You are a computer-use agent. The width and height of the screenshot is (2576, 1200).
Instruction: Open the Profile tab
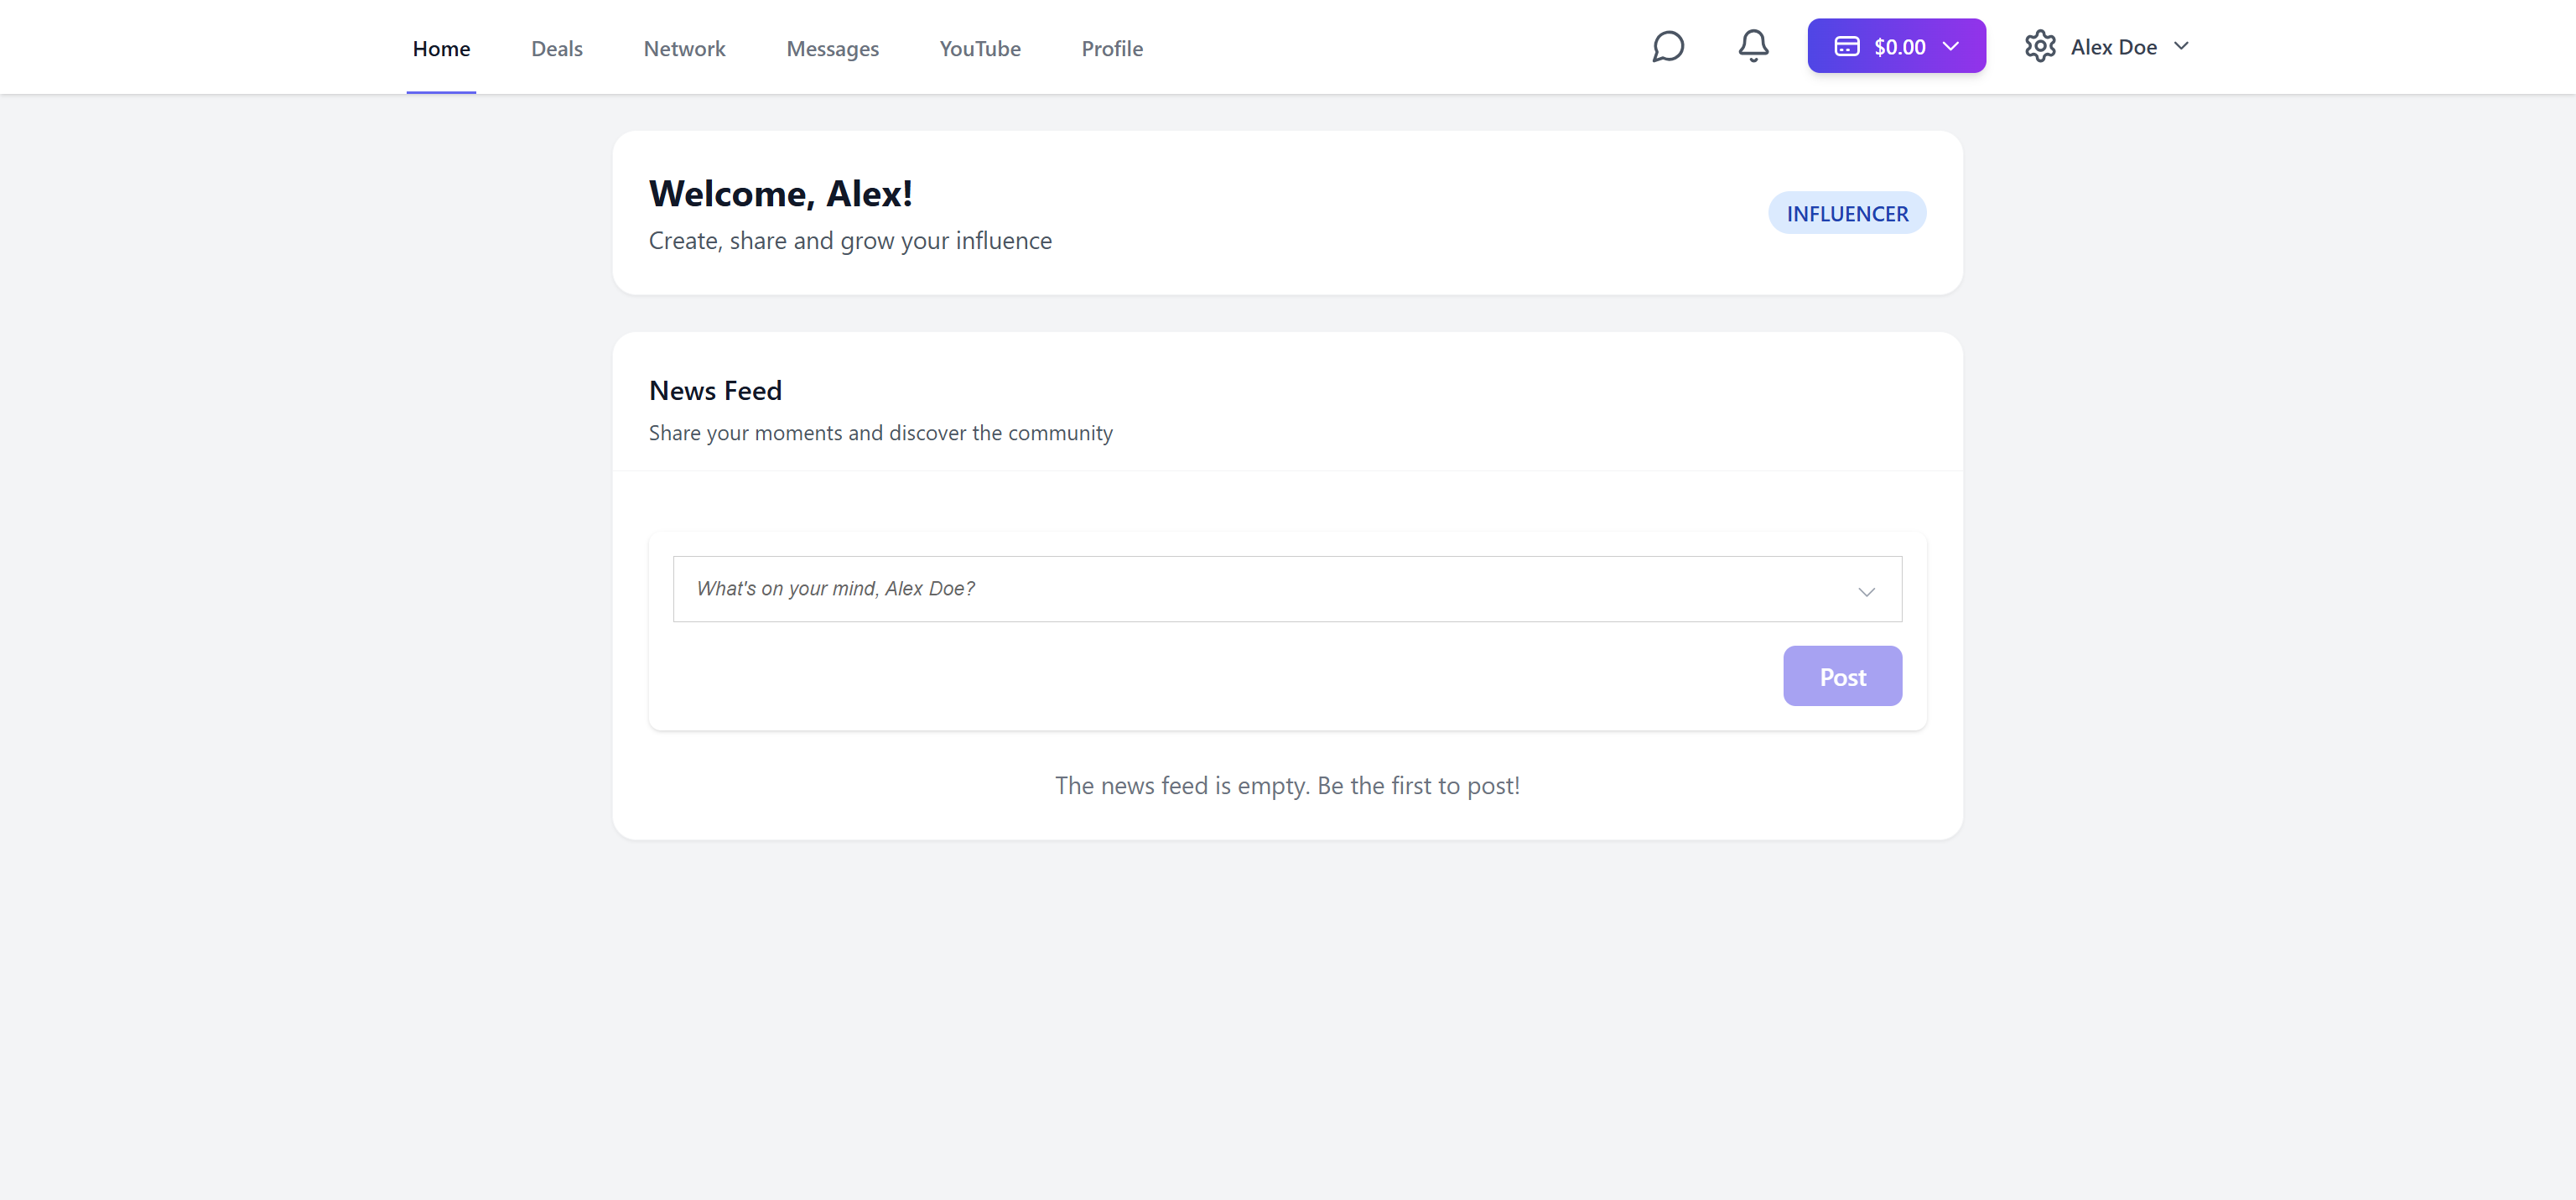click(x=1112, y=48)
